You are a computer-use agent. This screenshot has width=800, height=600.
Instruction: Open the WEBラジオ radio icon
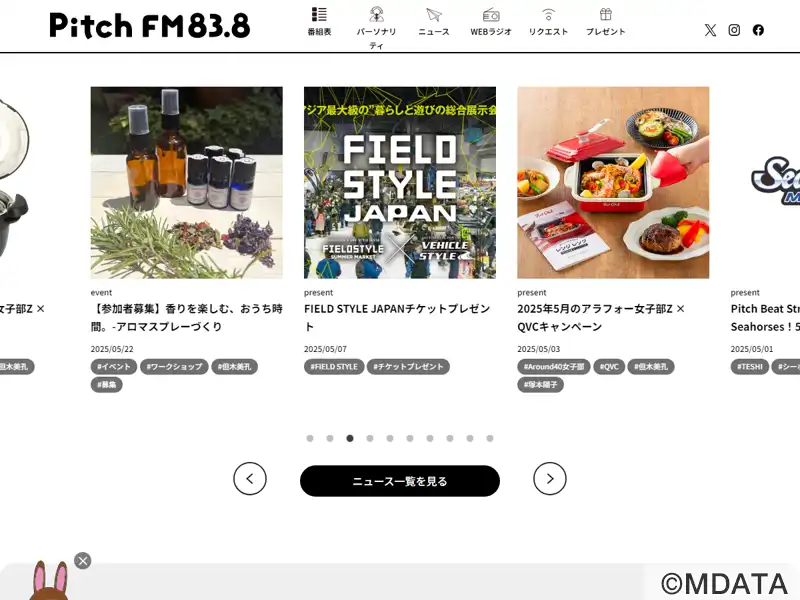point(491,15)
